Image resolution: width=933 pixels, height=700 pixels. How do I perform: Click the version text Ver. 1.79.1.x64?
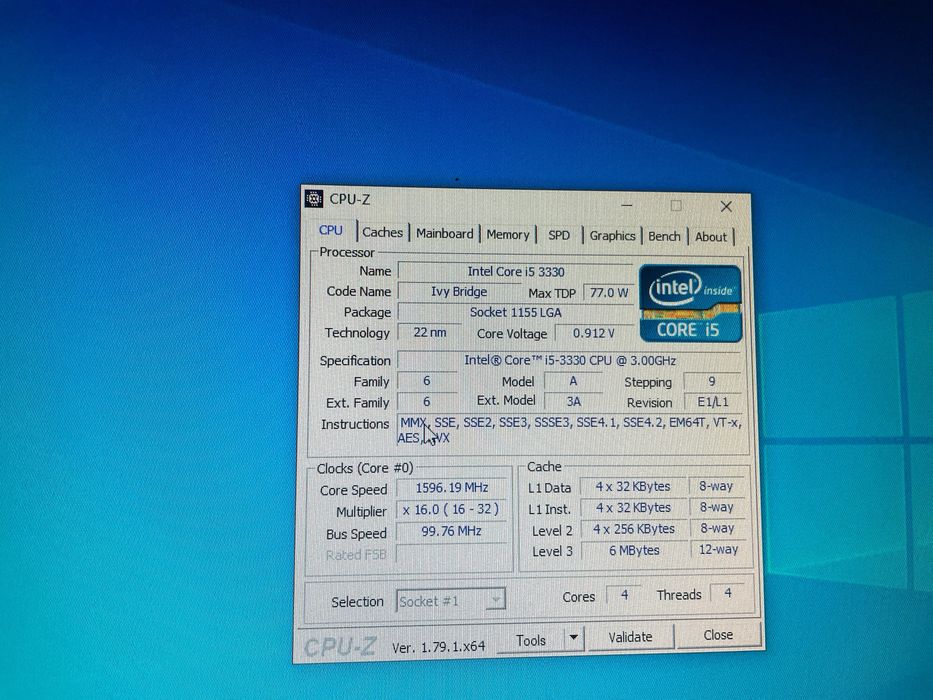coord(438,646)
